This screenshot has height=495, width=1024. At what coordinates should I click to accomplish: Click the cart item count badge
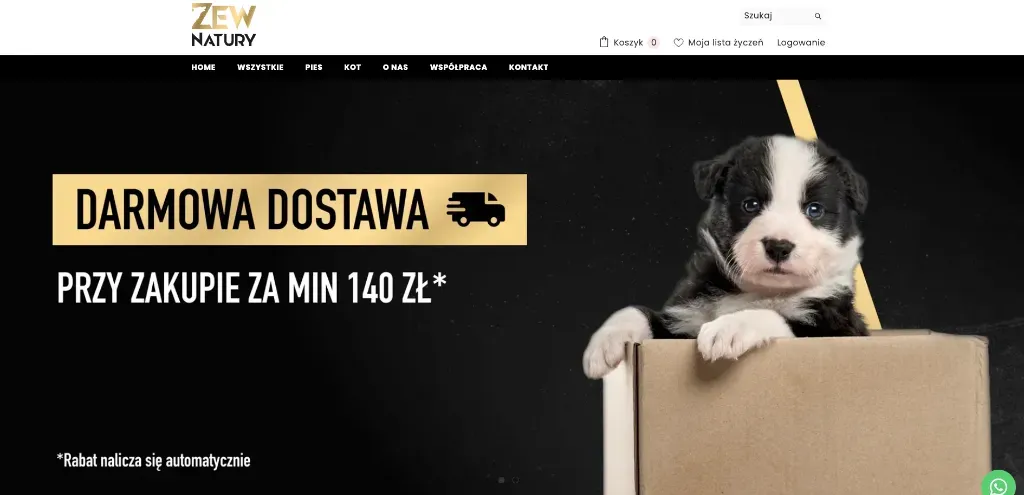[x=654, y=42]
